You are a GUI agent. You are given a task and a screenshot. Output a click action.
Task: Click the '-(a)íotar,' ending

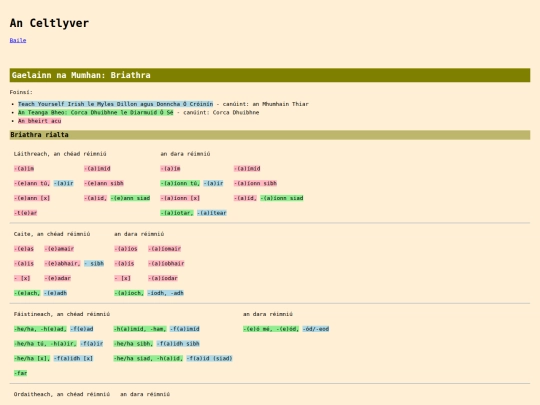point(177,213)
